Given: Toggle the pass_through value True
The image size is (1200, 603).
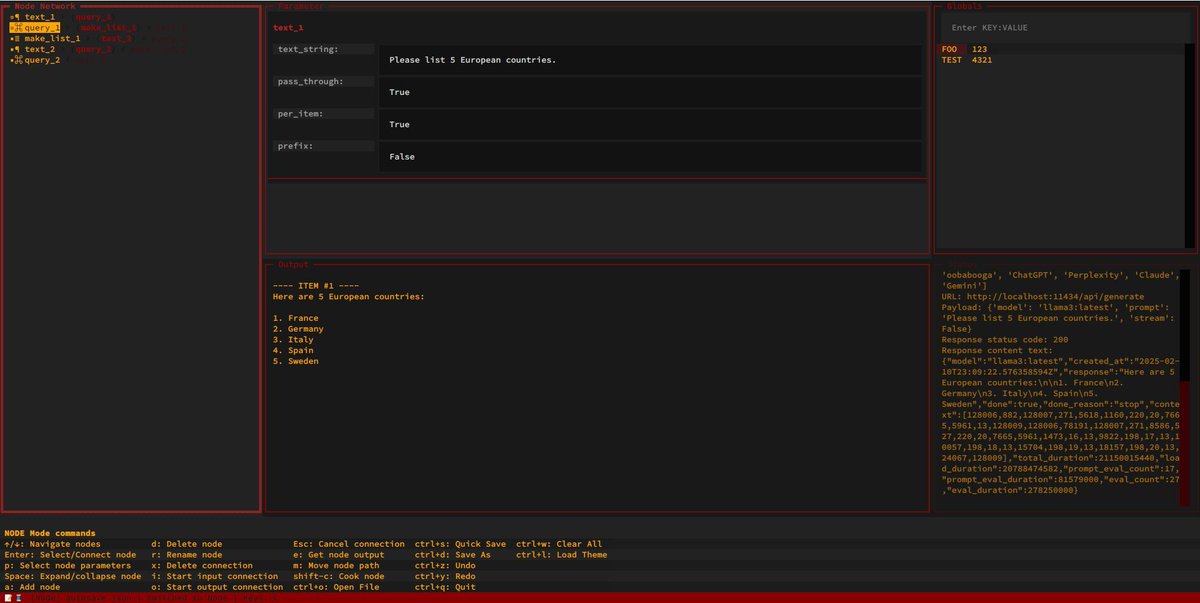Looking at the screenshot, I should coord(650,92).
